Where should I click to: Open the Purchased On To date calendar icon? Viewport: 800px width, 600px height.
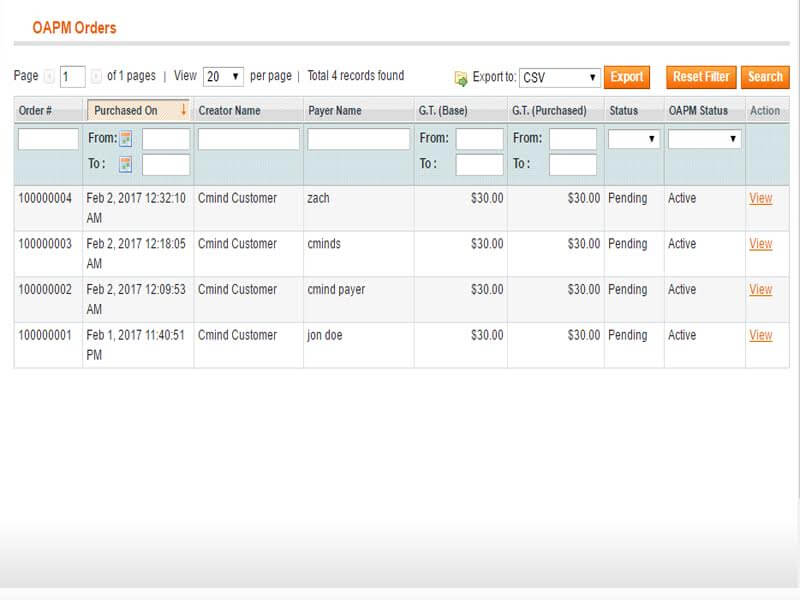click(126, 164)
